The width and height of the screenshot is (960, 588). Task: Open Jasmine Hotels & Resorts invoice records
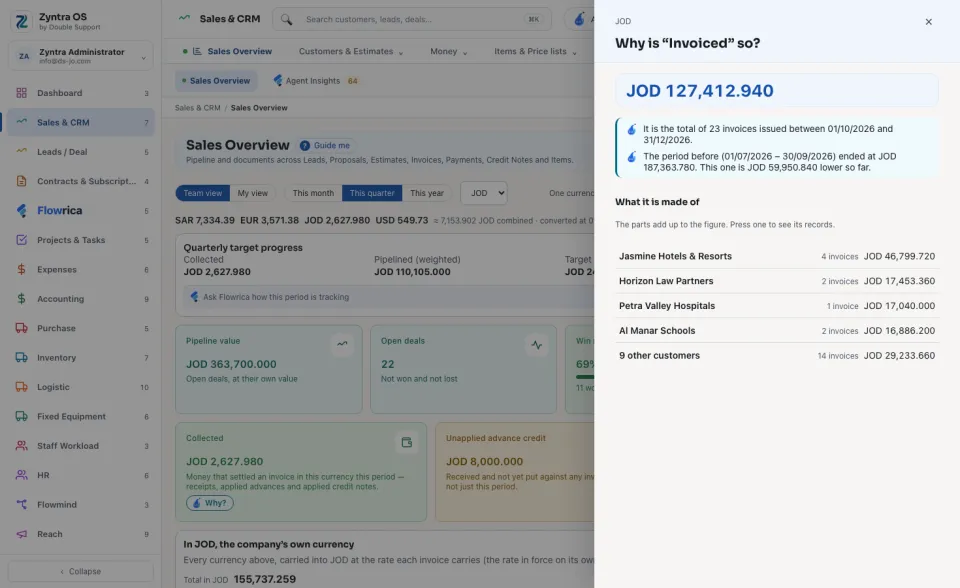pyautogui.click(x=777, y=256)
